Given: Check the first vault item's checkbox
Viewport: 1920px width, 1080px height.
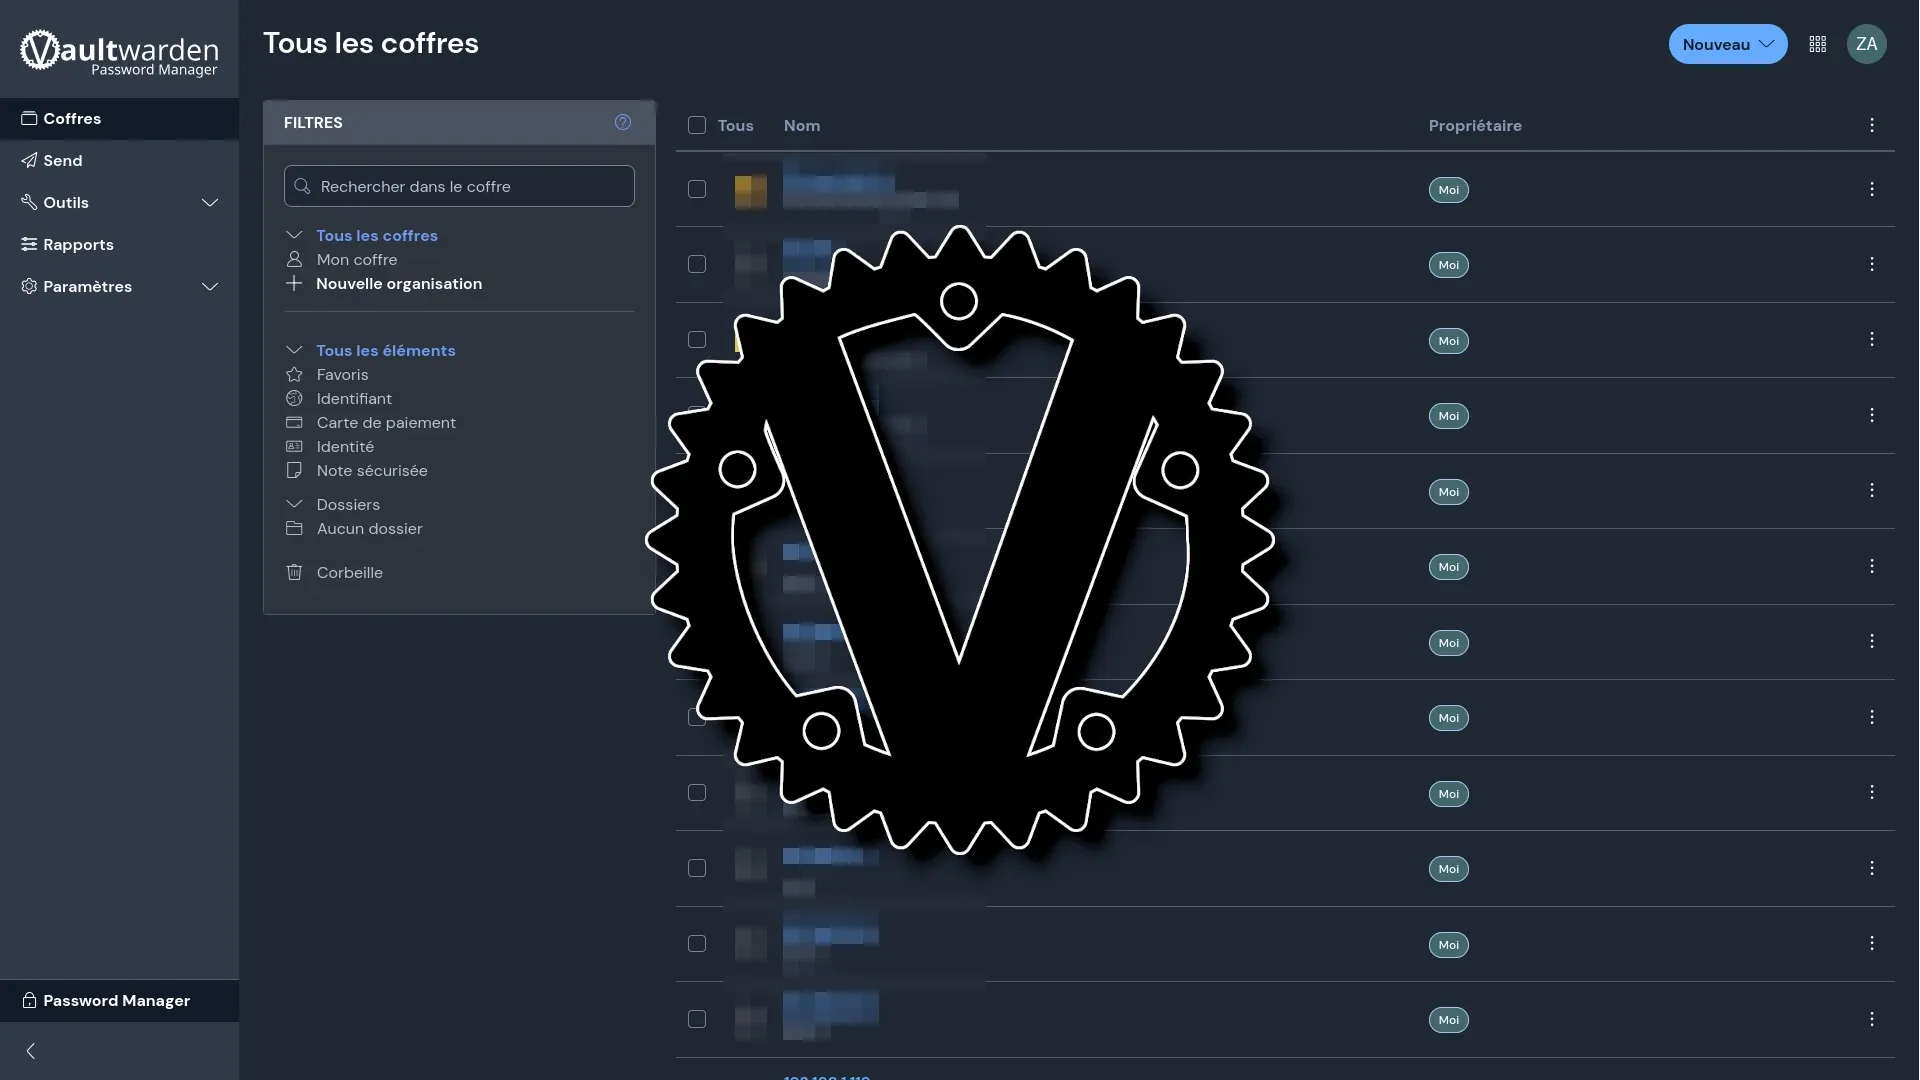Looking at the screenshot, I should (x=697, y=189).
